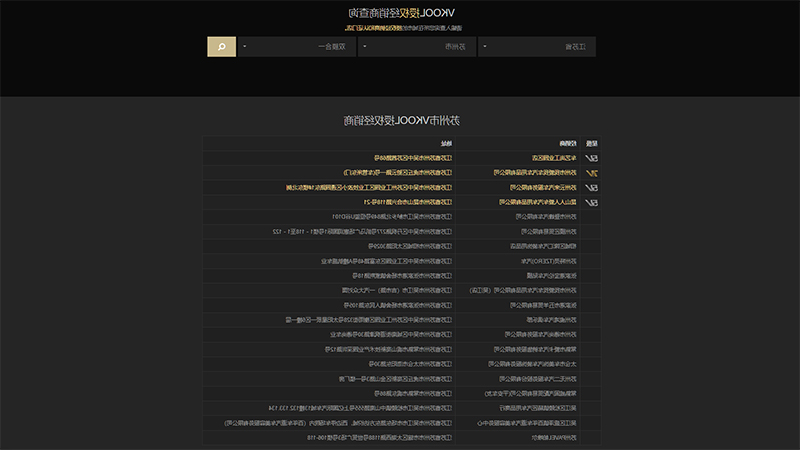Screen dimensions: 800x450
Task: Click the arrow of the 苏州市 dropdown
Action: (x=364, y=46)
